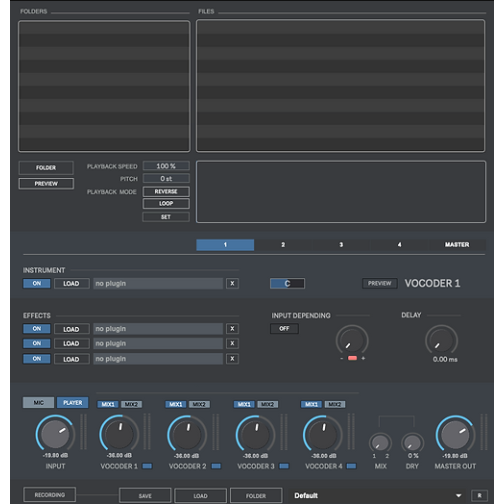Load an instrument plugin with LOAD
The height and width of the screenshot is (504, 504).
[71, 283]
